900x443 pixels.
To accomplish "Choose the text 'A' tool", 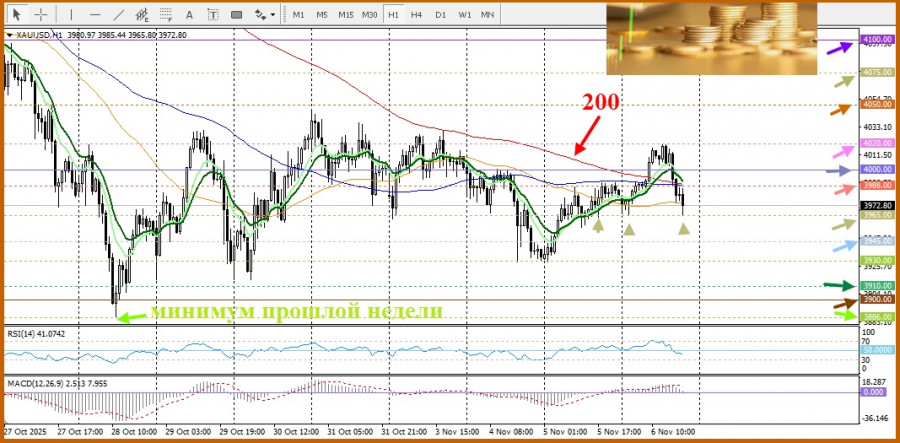I will click(x=190, y=14).
